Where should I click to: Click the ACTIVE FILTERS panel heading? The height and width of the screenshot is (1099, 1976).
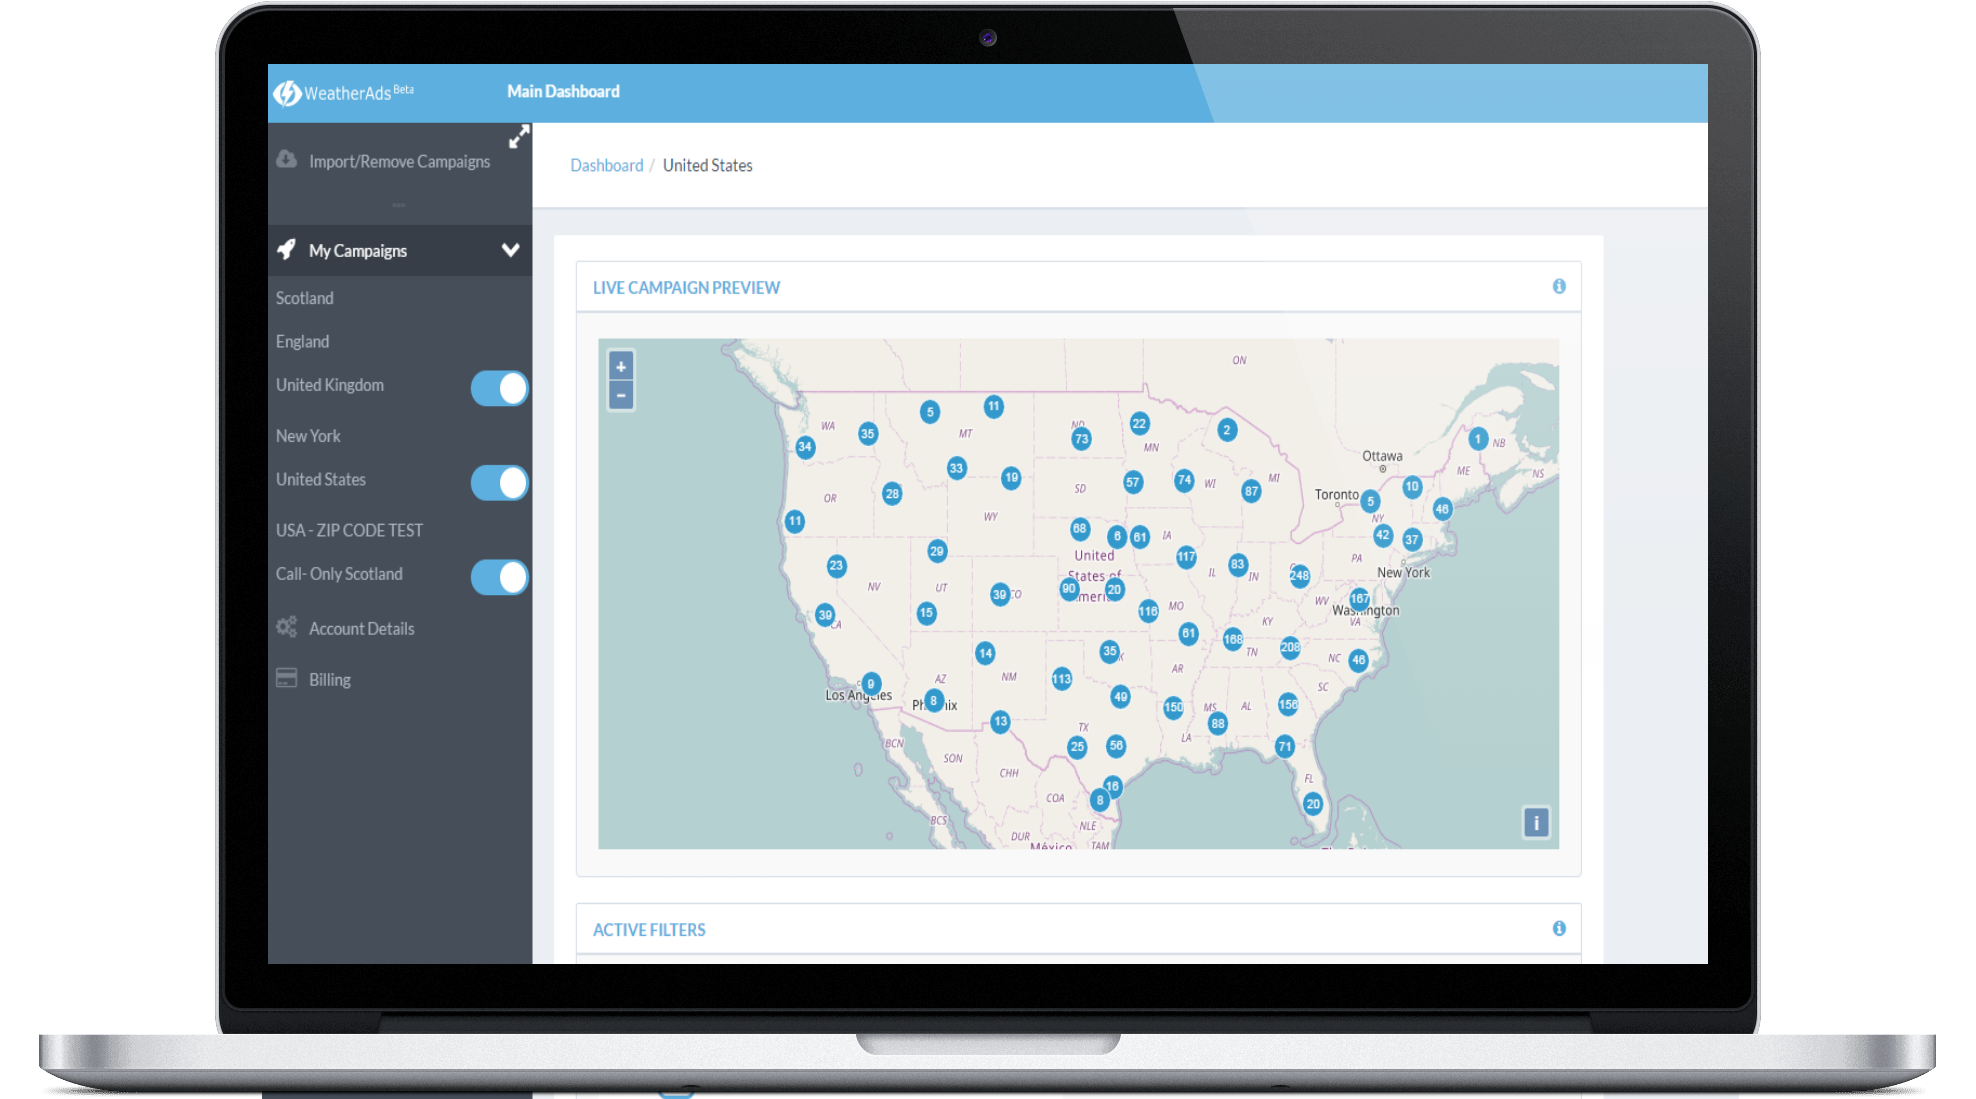click(x=649, y=930)
